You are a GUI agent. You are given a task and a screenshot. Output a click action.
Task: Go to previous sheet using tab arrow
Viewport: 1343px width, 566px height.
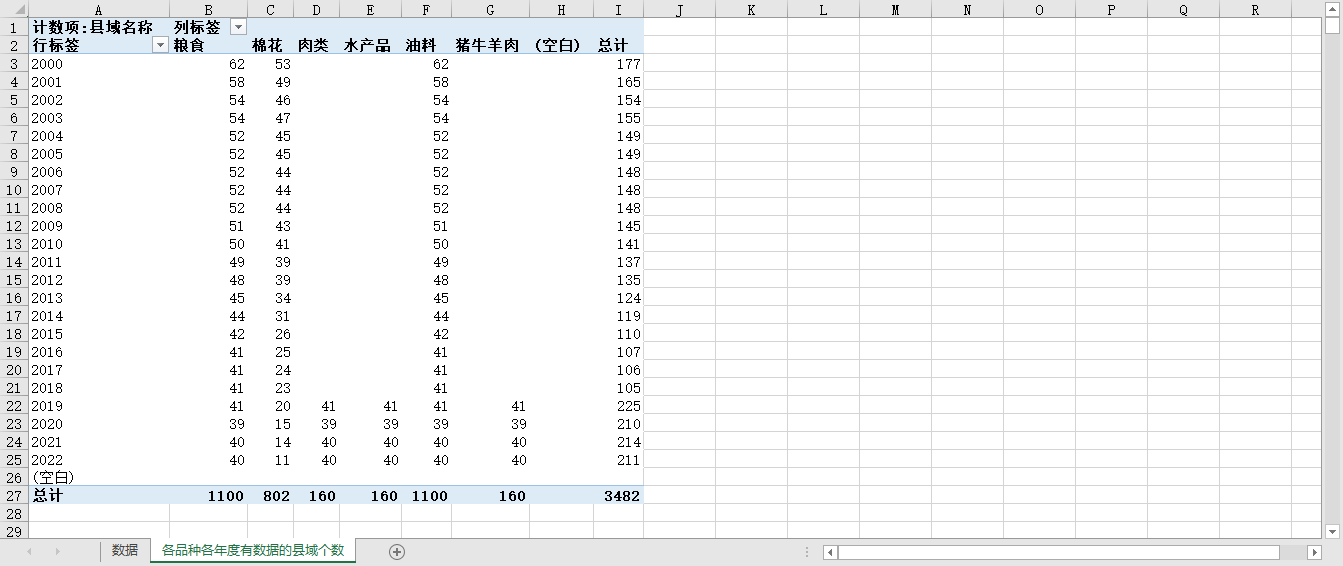click(29, 552)
